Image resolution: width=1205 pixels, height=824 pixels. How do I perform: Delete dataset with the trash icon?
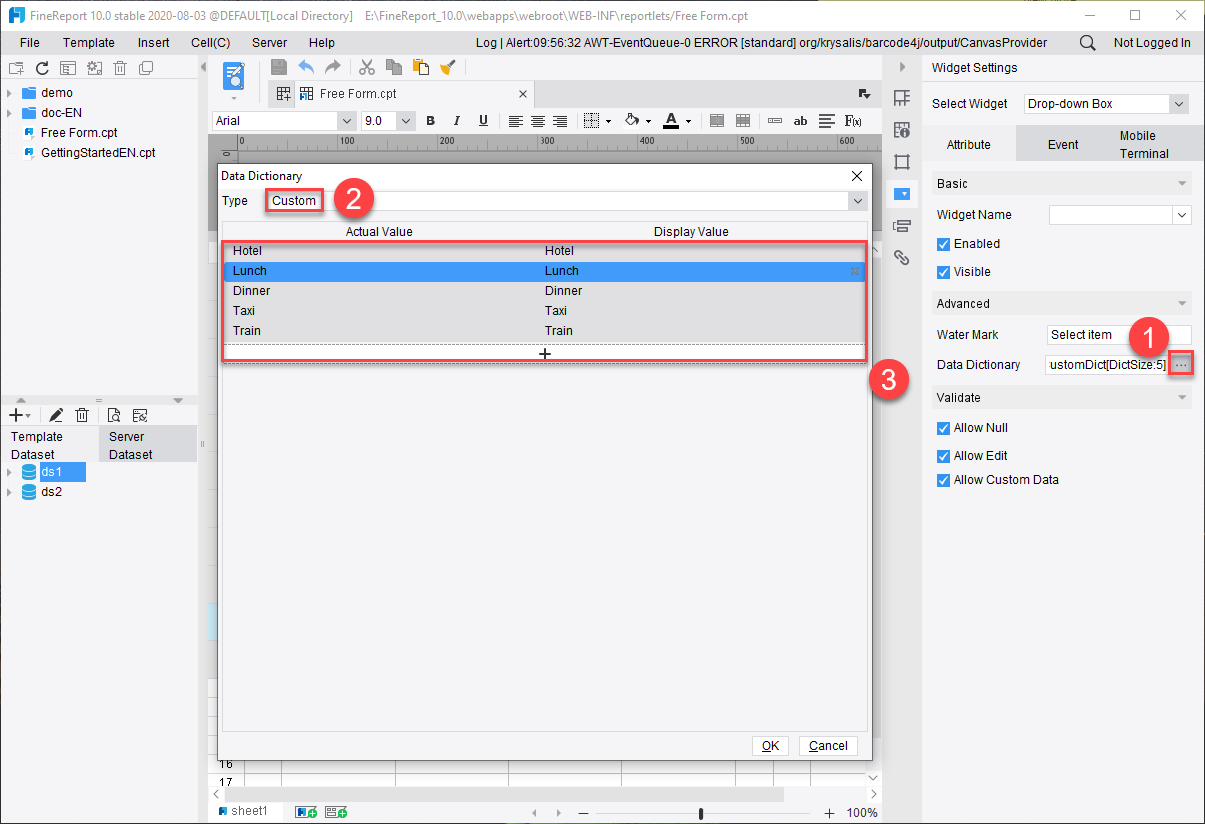click(83, 415)
